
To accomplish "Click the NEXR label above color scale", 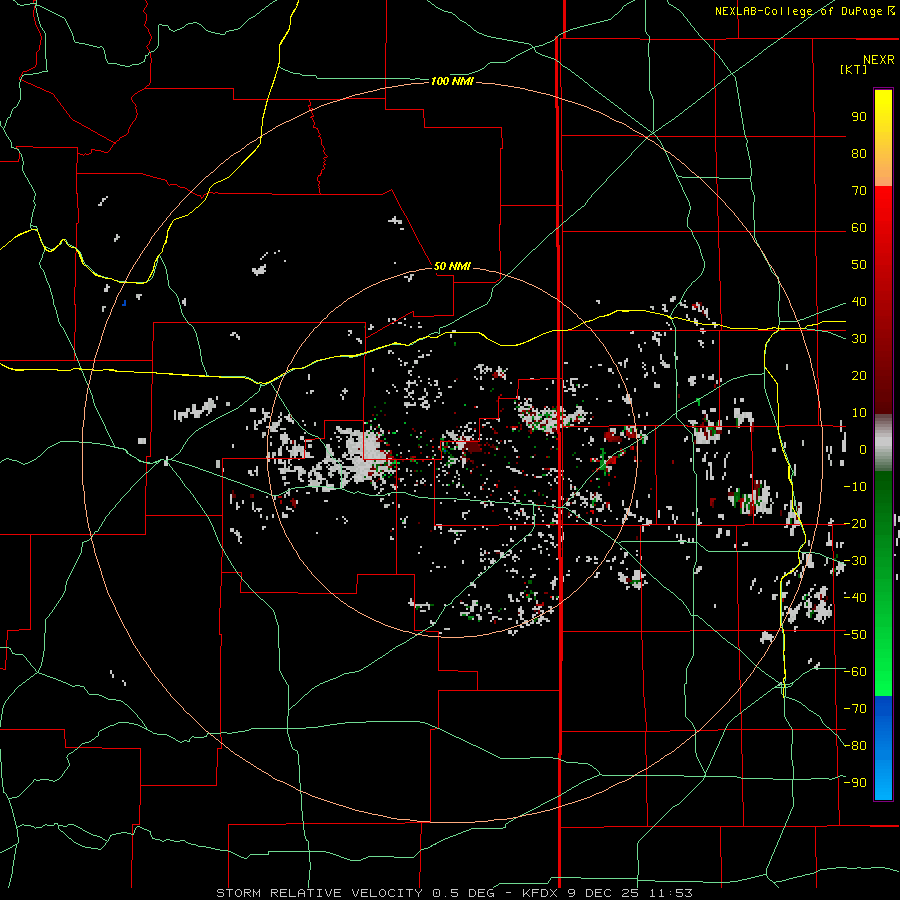I will [879, 60].
